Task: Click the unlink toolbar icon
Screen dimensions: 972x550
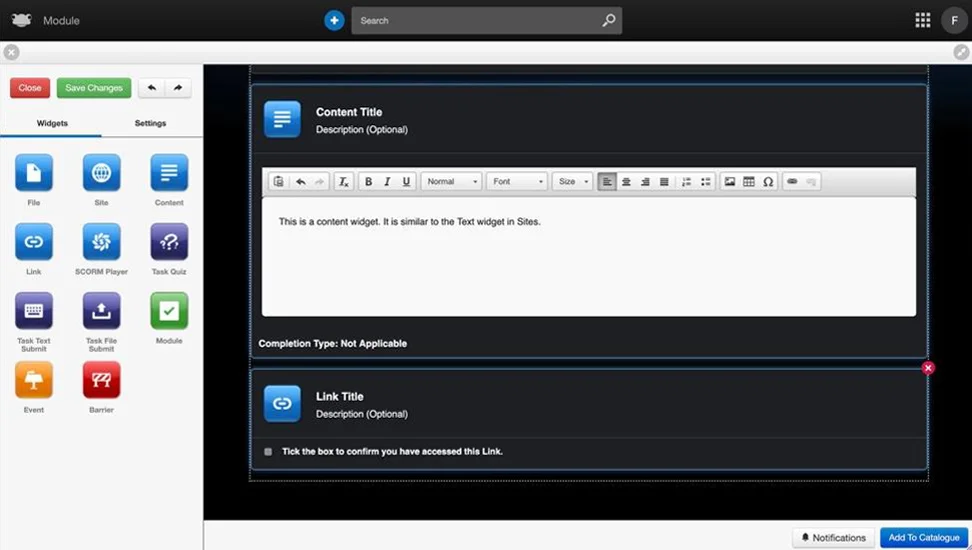Action: [811, 182]
